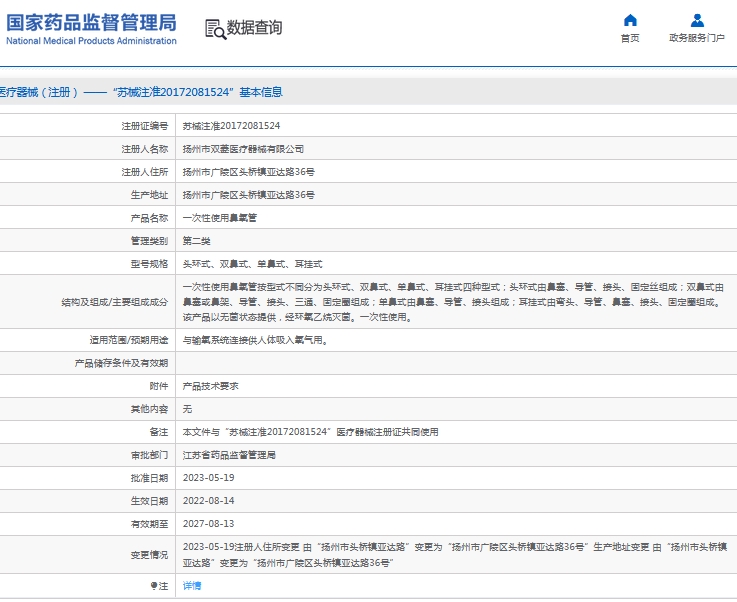Click approval date 2023-05-19
Image resolution: width=737 pixels, height=602 pixels.
(x=208, y=478)
